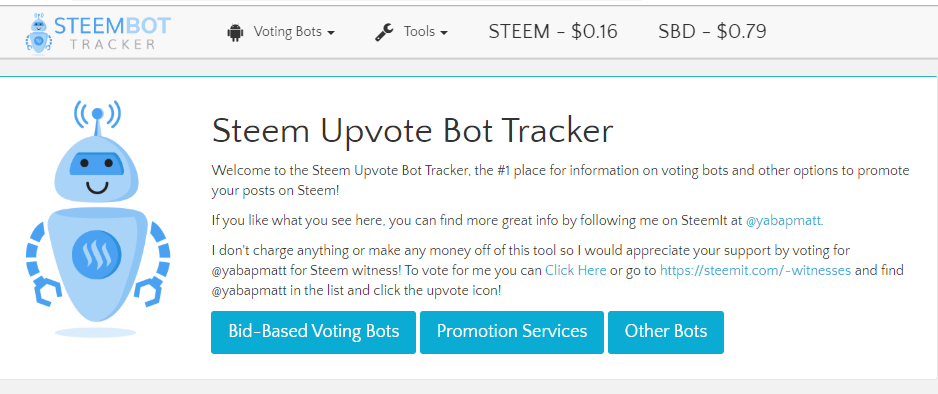This screenshot has width=938, height=394.
Task: Go to Promotion Services
Action: coord(512,332)
